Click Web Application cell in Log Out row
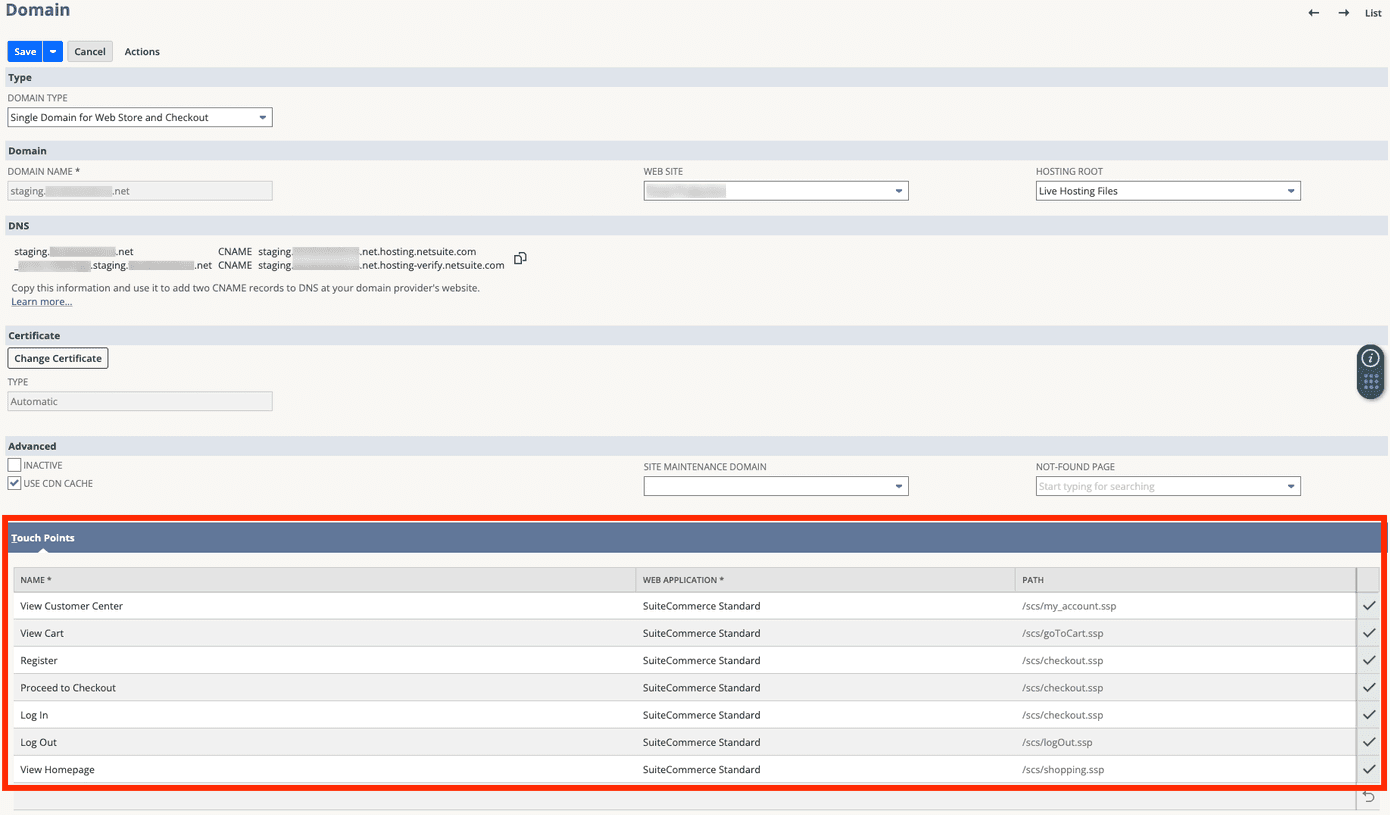 (x=825, y=742)
